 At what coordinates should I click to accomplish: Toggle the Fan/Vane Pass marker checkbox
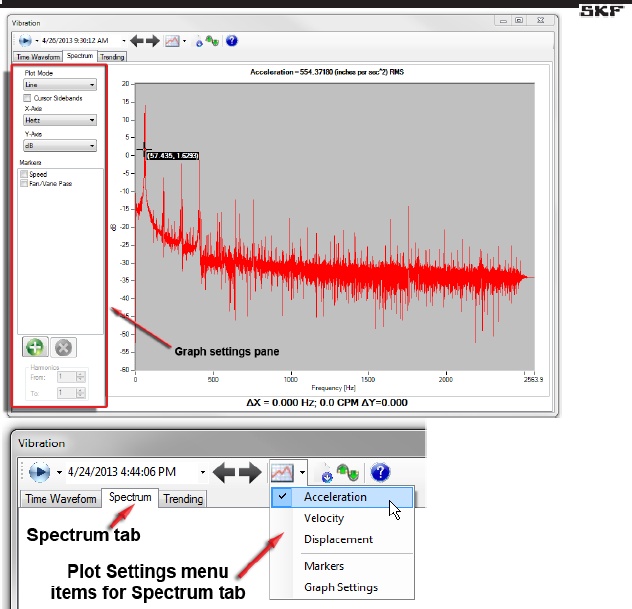pyautogui.click(x=25, y=184)
